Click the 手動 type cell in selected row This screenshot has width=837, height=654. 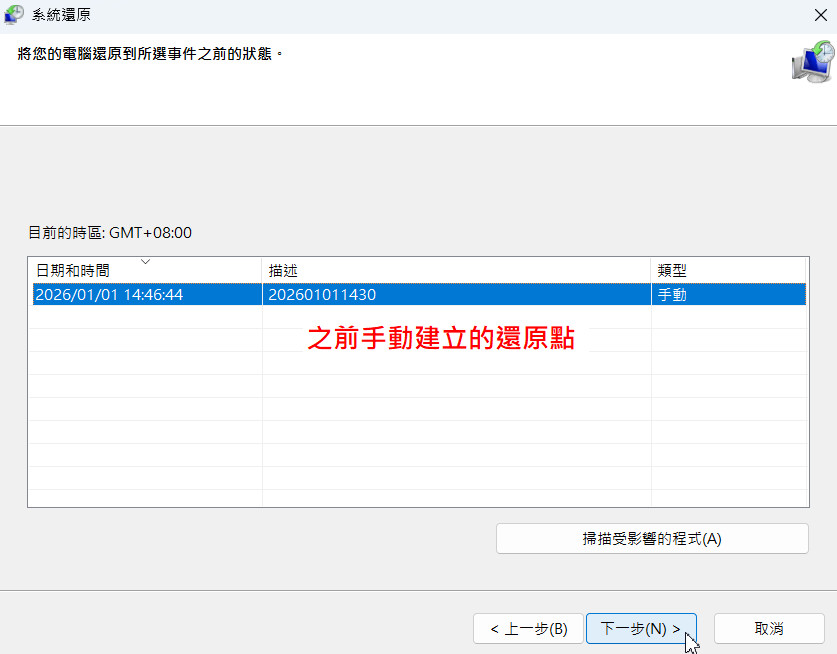coord(672,295)
